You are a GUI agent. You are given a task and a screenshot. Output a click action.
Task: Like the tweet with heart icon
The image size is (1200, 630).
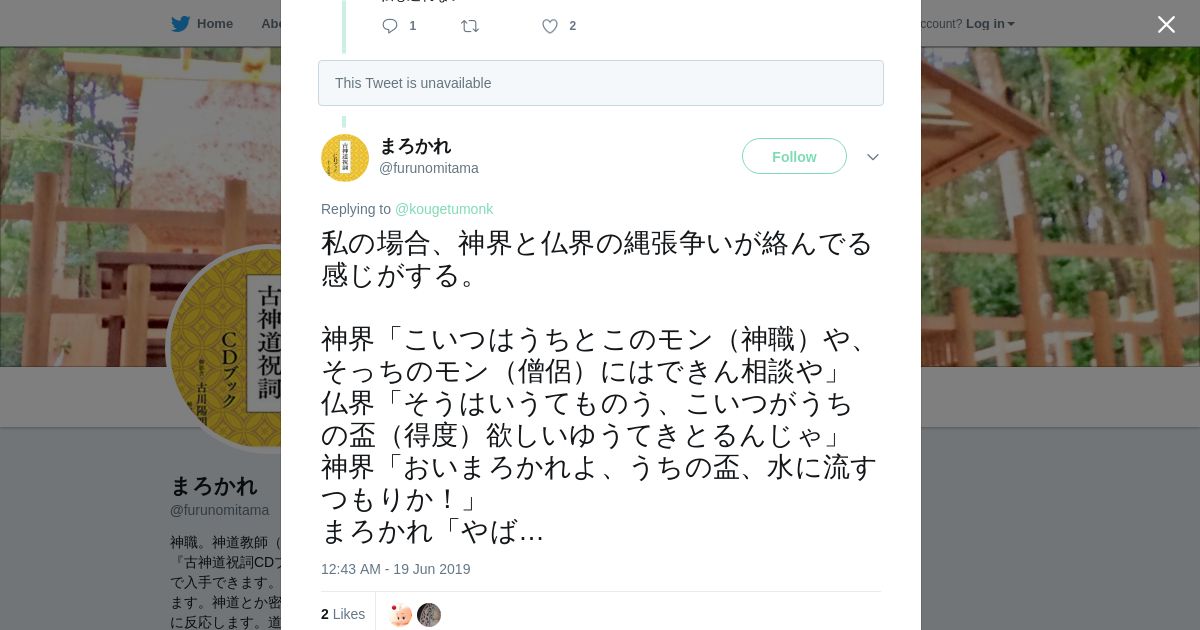[x=550, y=26]
